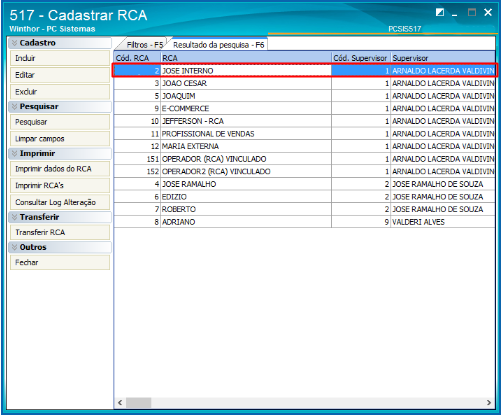
Task: Select the ROBERTO row
Action: (305, 209)
